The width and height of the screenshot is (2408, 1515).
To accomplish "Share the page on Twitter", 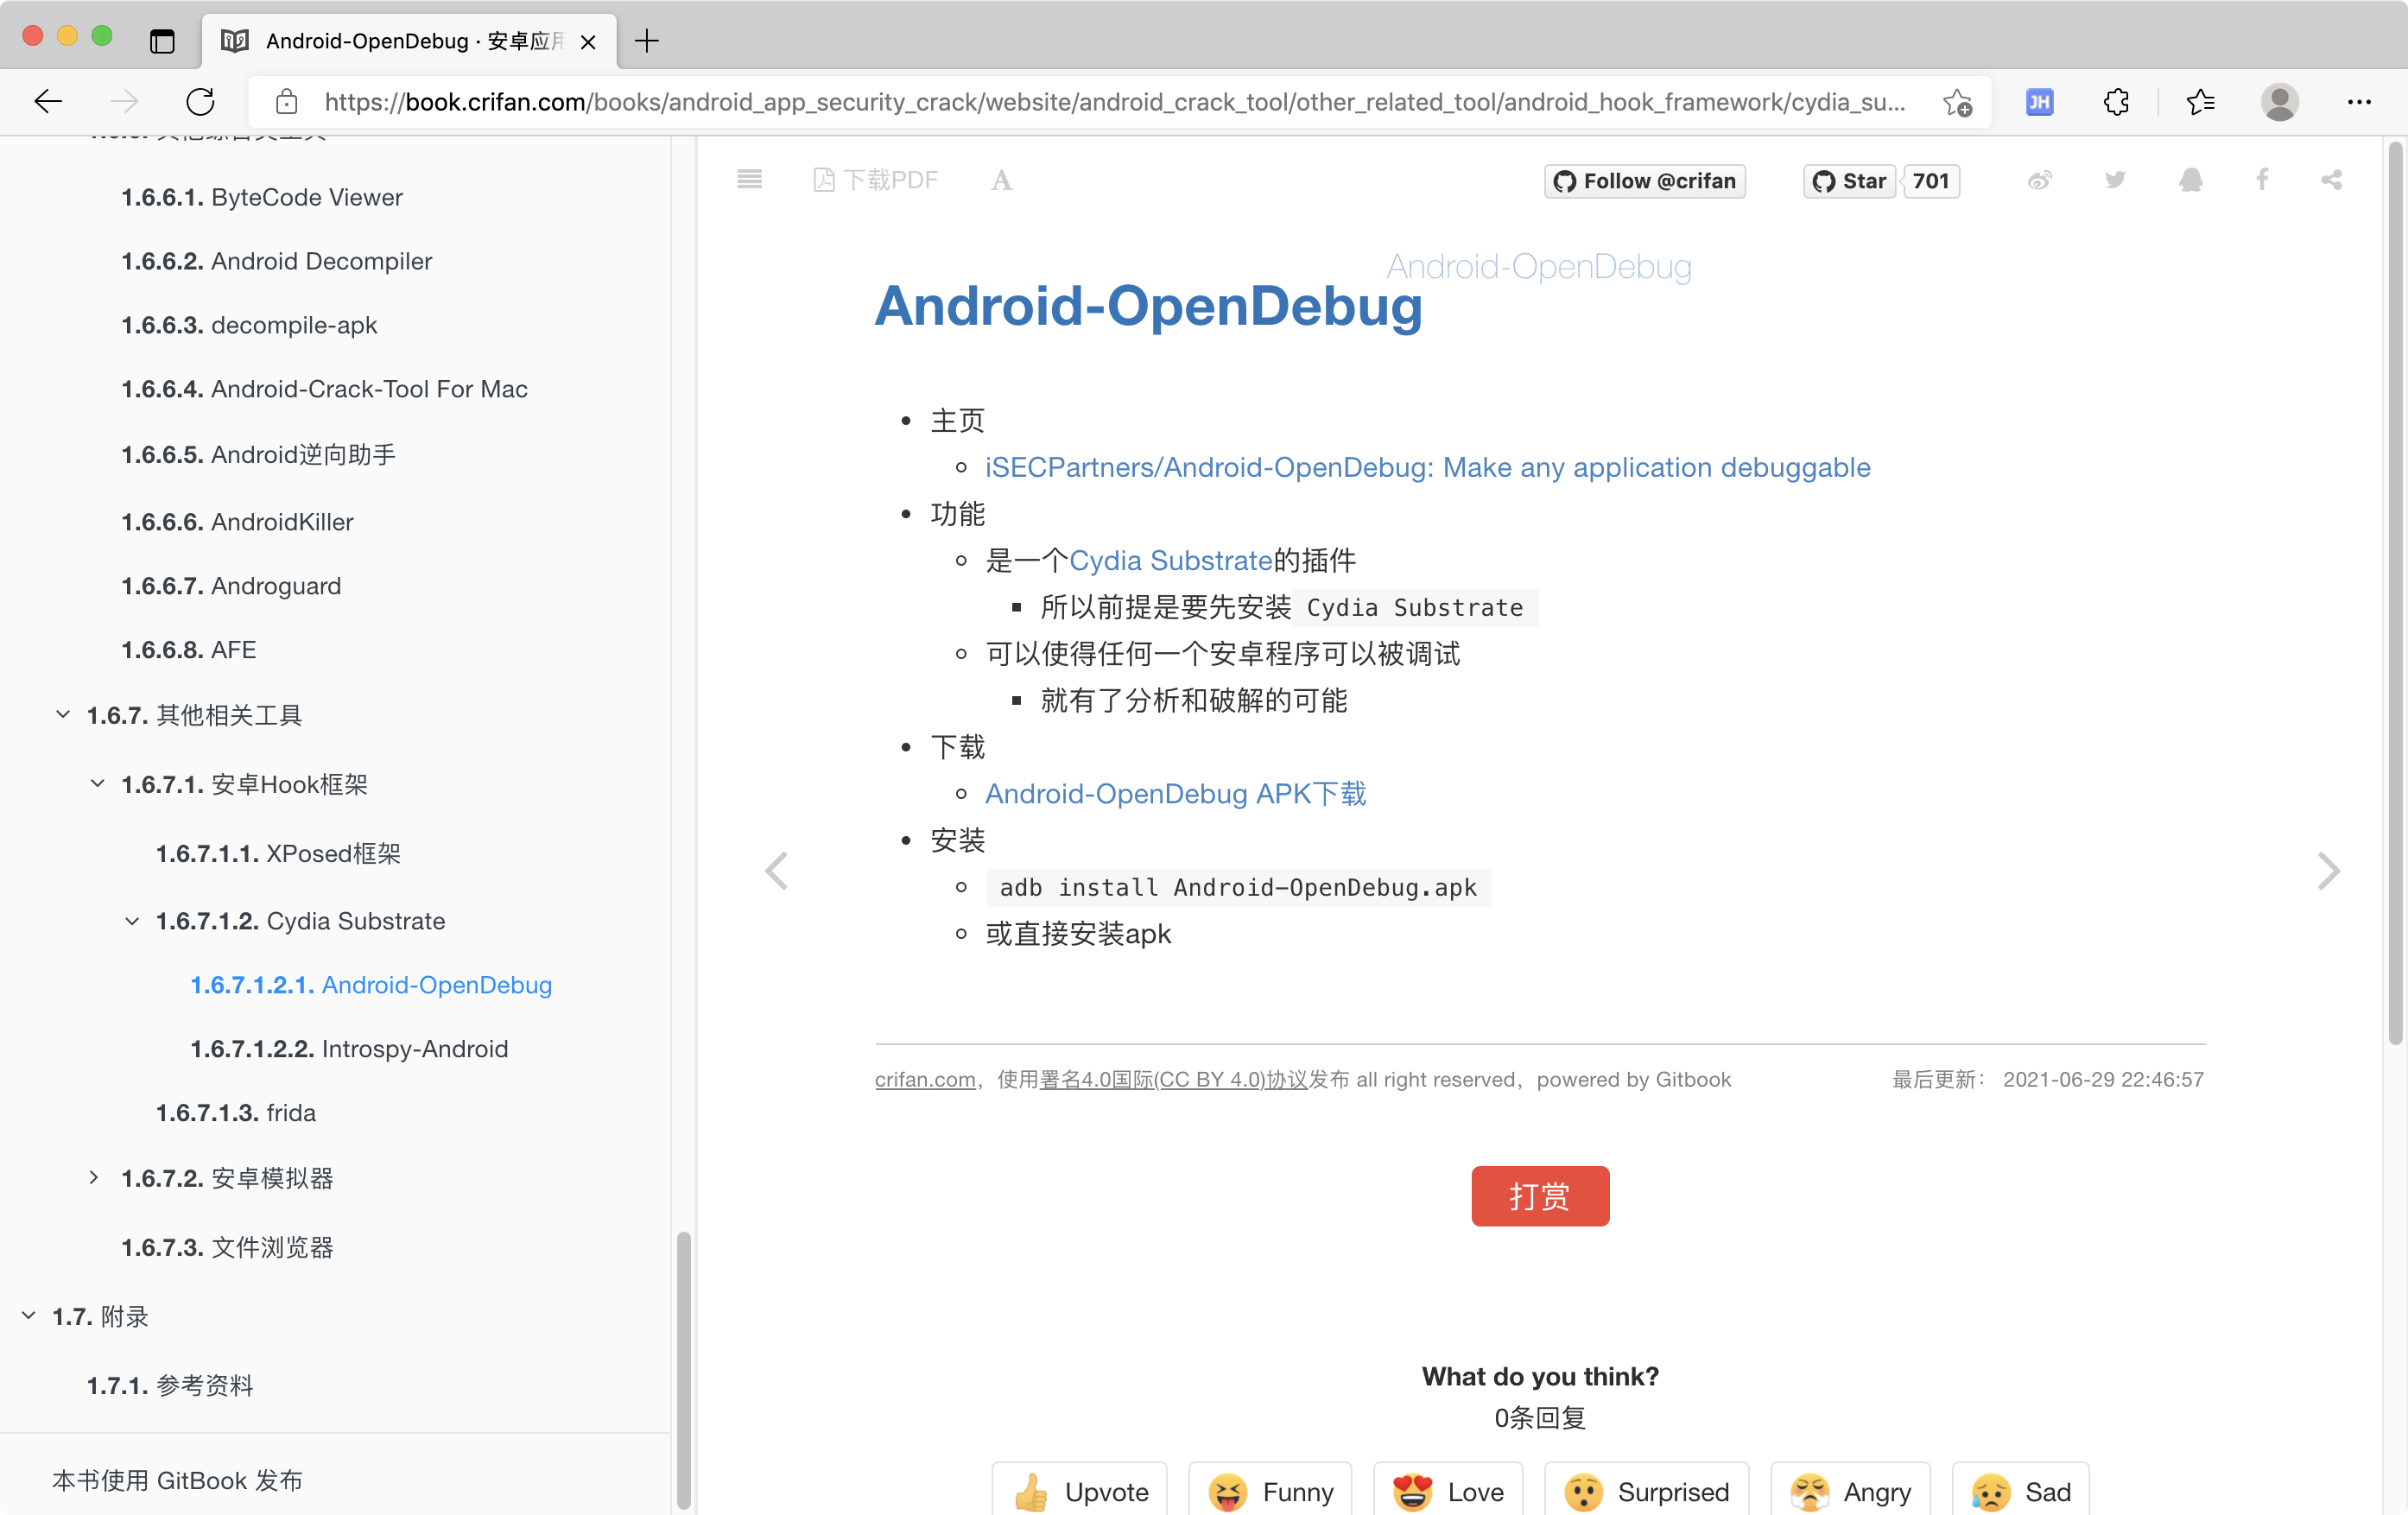I will point(2114,180).
